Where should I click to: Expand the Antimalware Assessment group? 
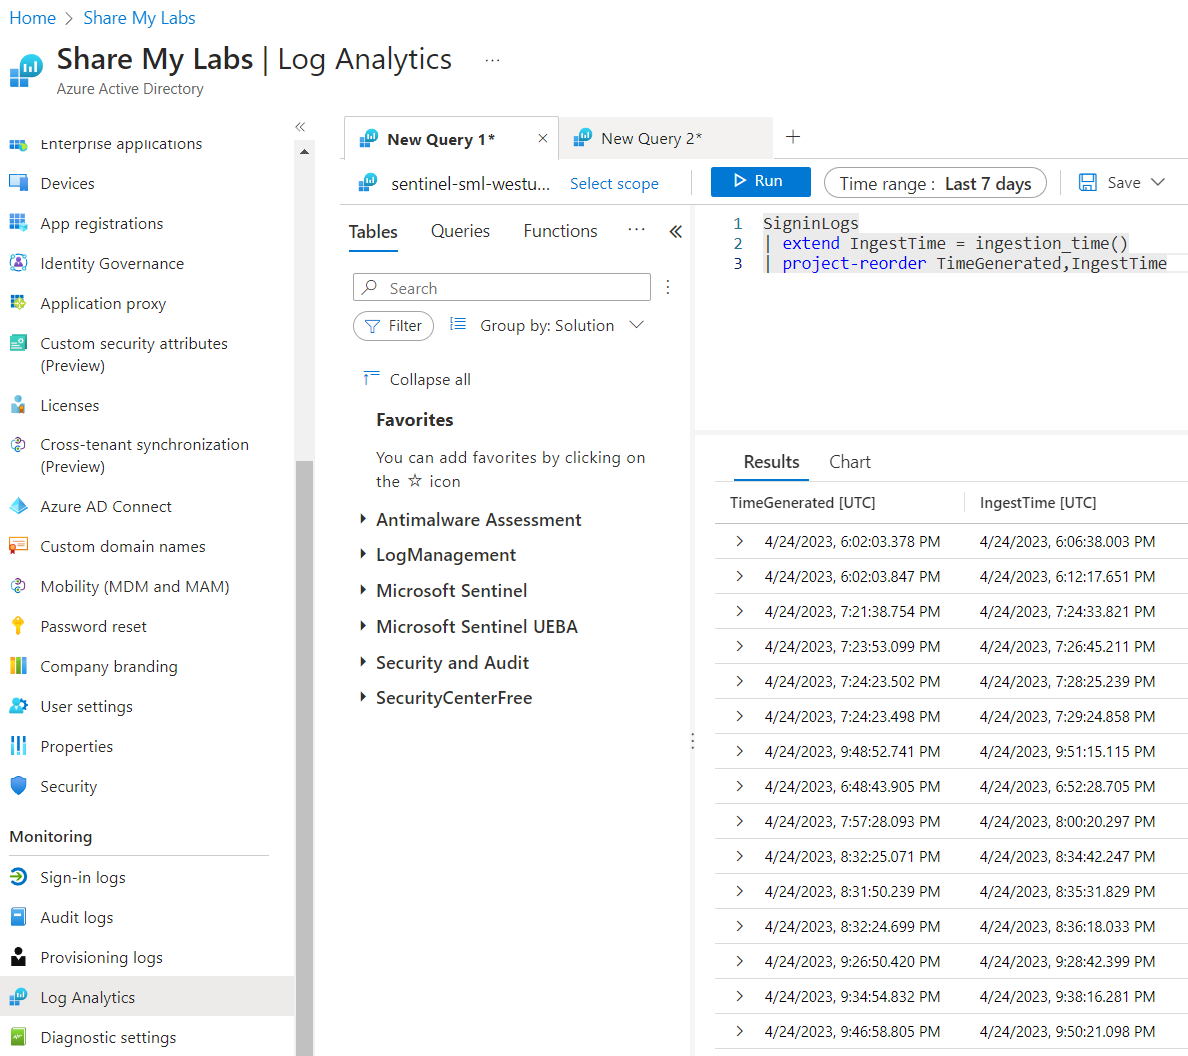coord(363,519)
